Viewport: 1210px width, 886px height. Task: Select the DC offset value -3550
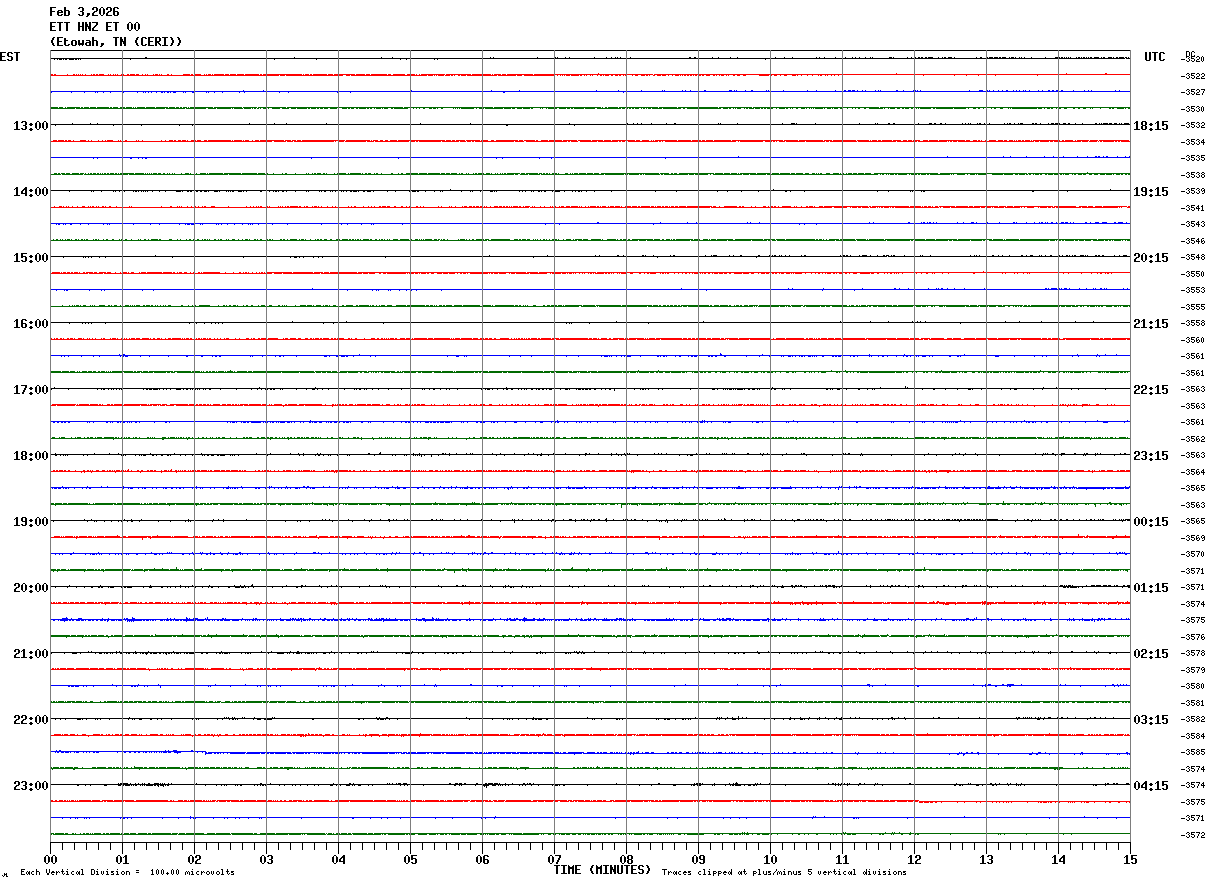click(1193, 274)
